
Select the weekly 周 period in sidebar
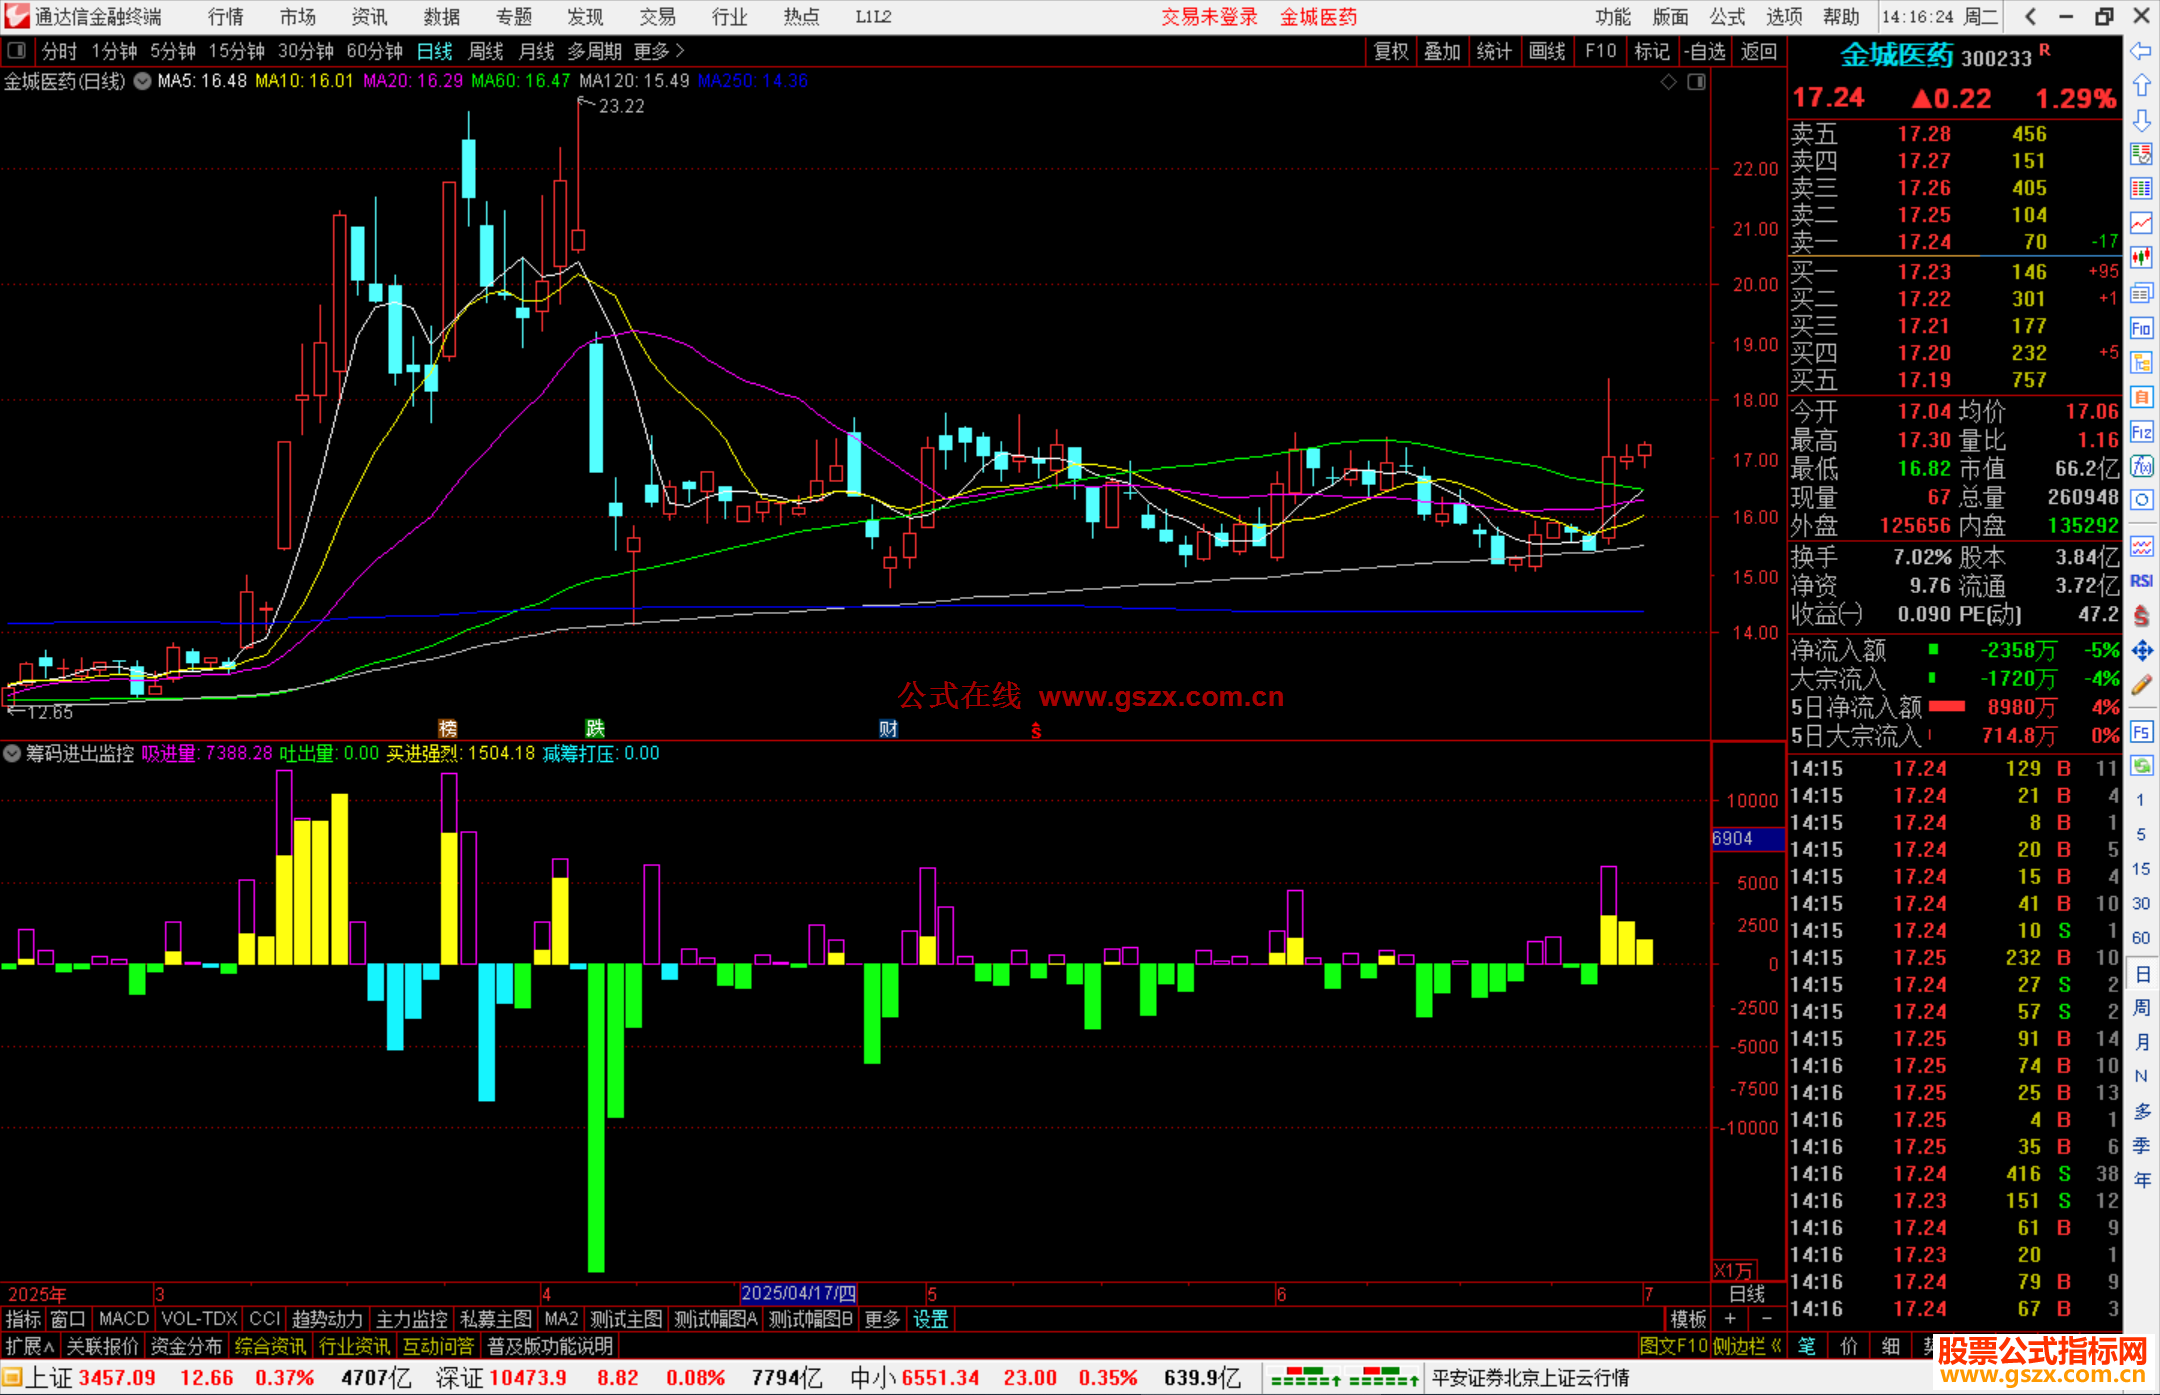point(2141,1007)
